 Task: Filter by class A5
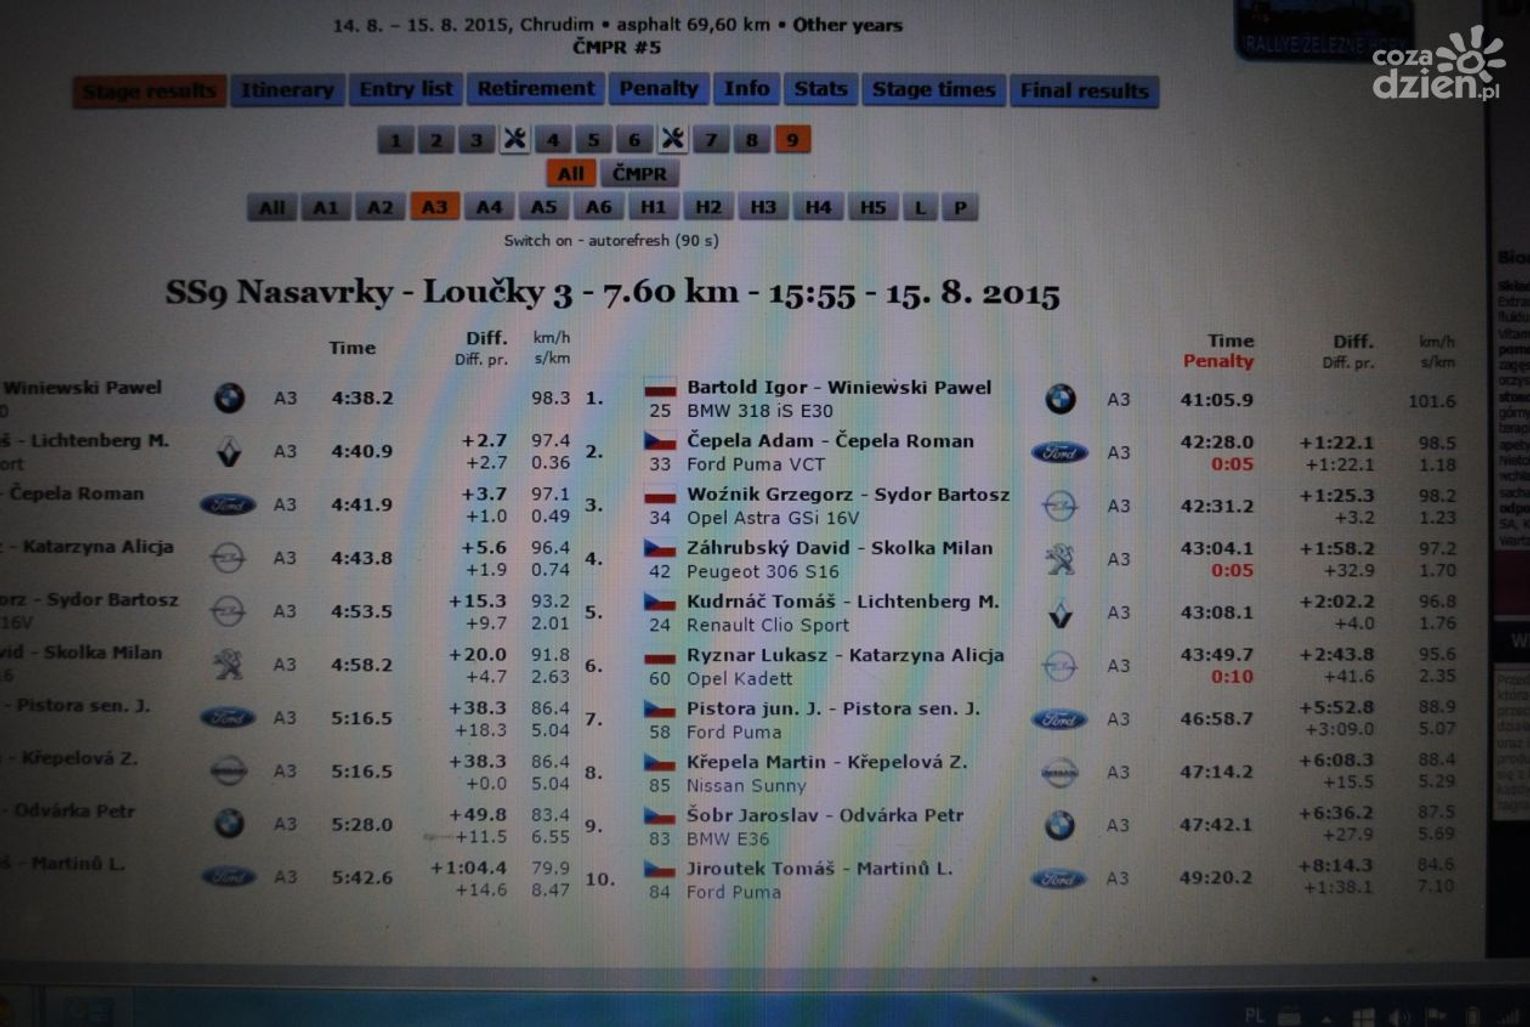(x=544, y=208)
